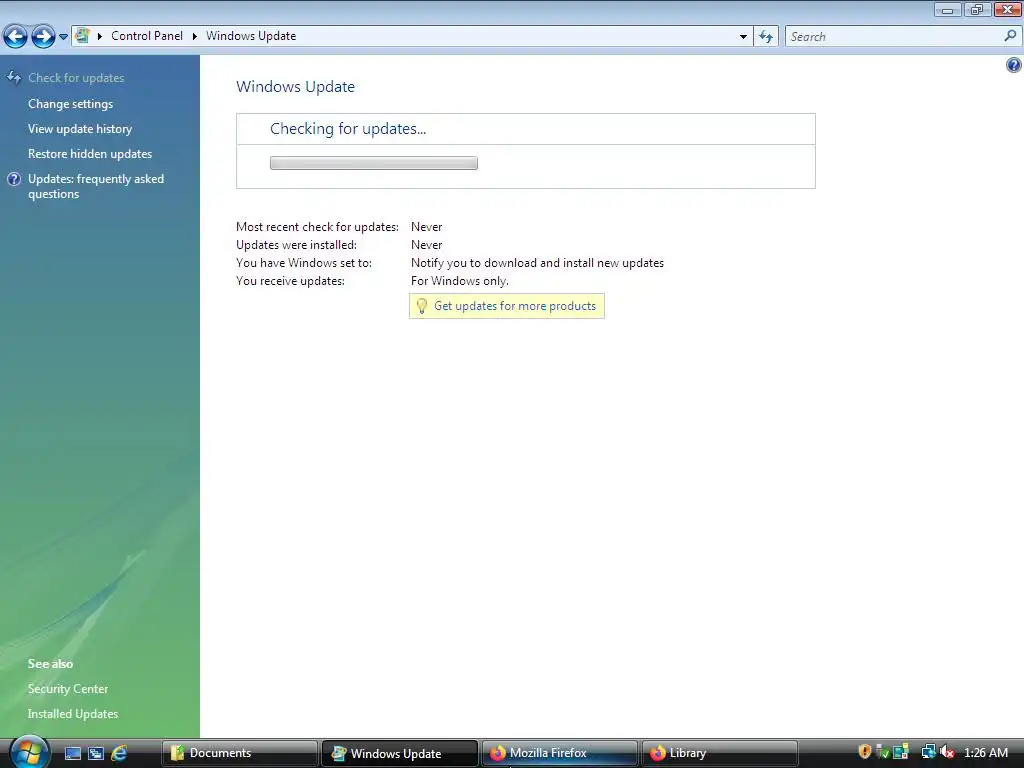
Task: Open Updates: frequently asked questions
Action: pyautogui.click(x=95, y=186)
